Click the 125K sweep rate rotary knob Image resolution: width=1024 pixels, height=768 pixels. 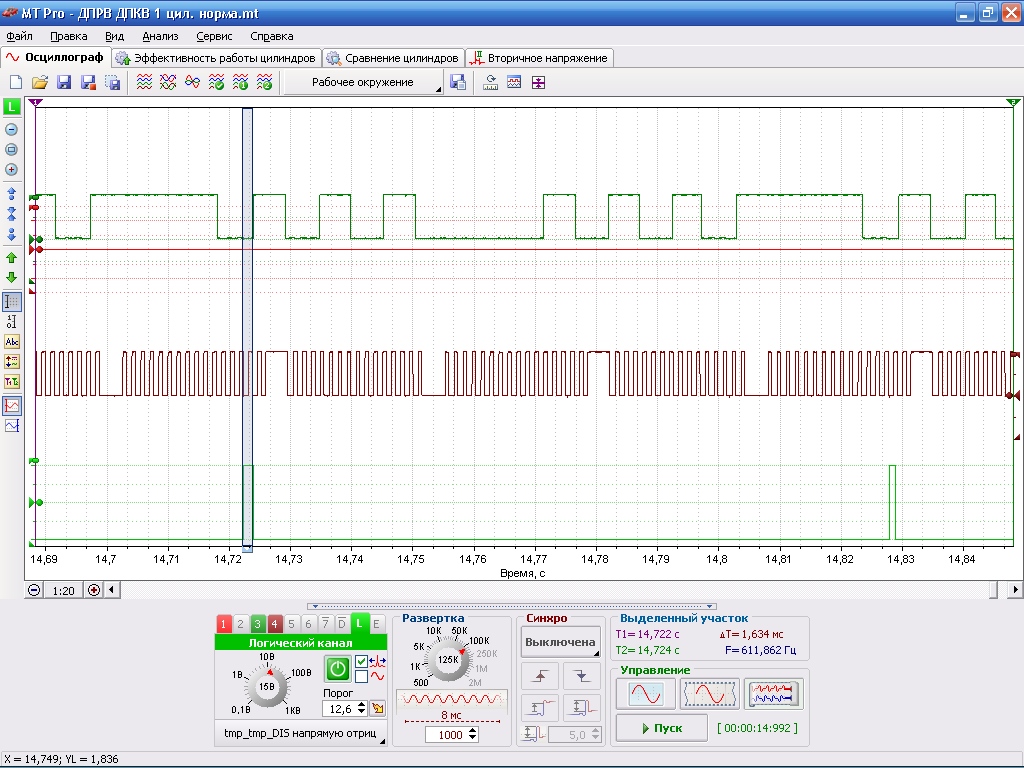coord(448,660)
